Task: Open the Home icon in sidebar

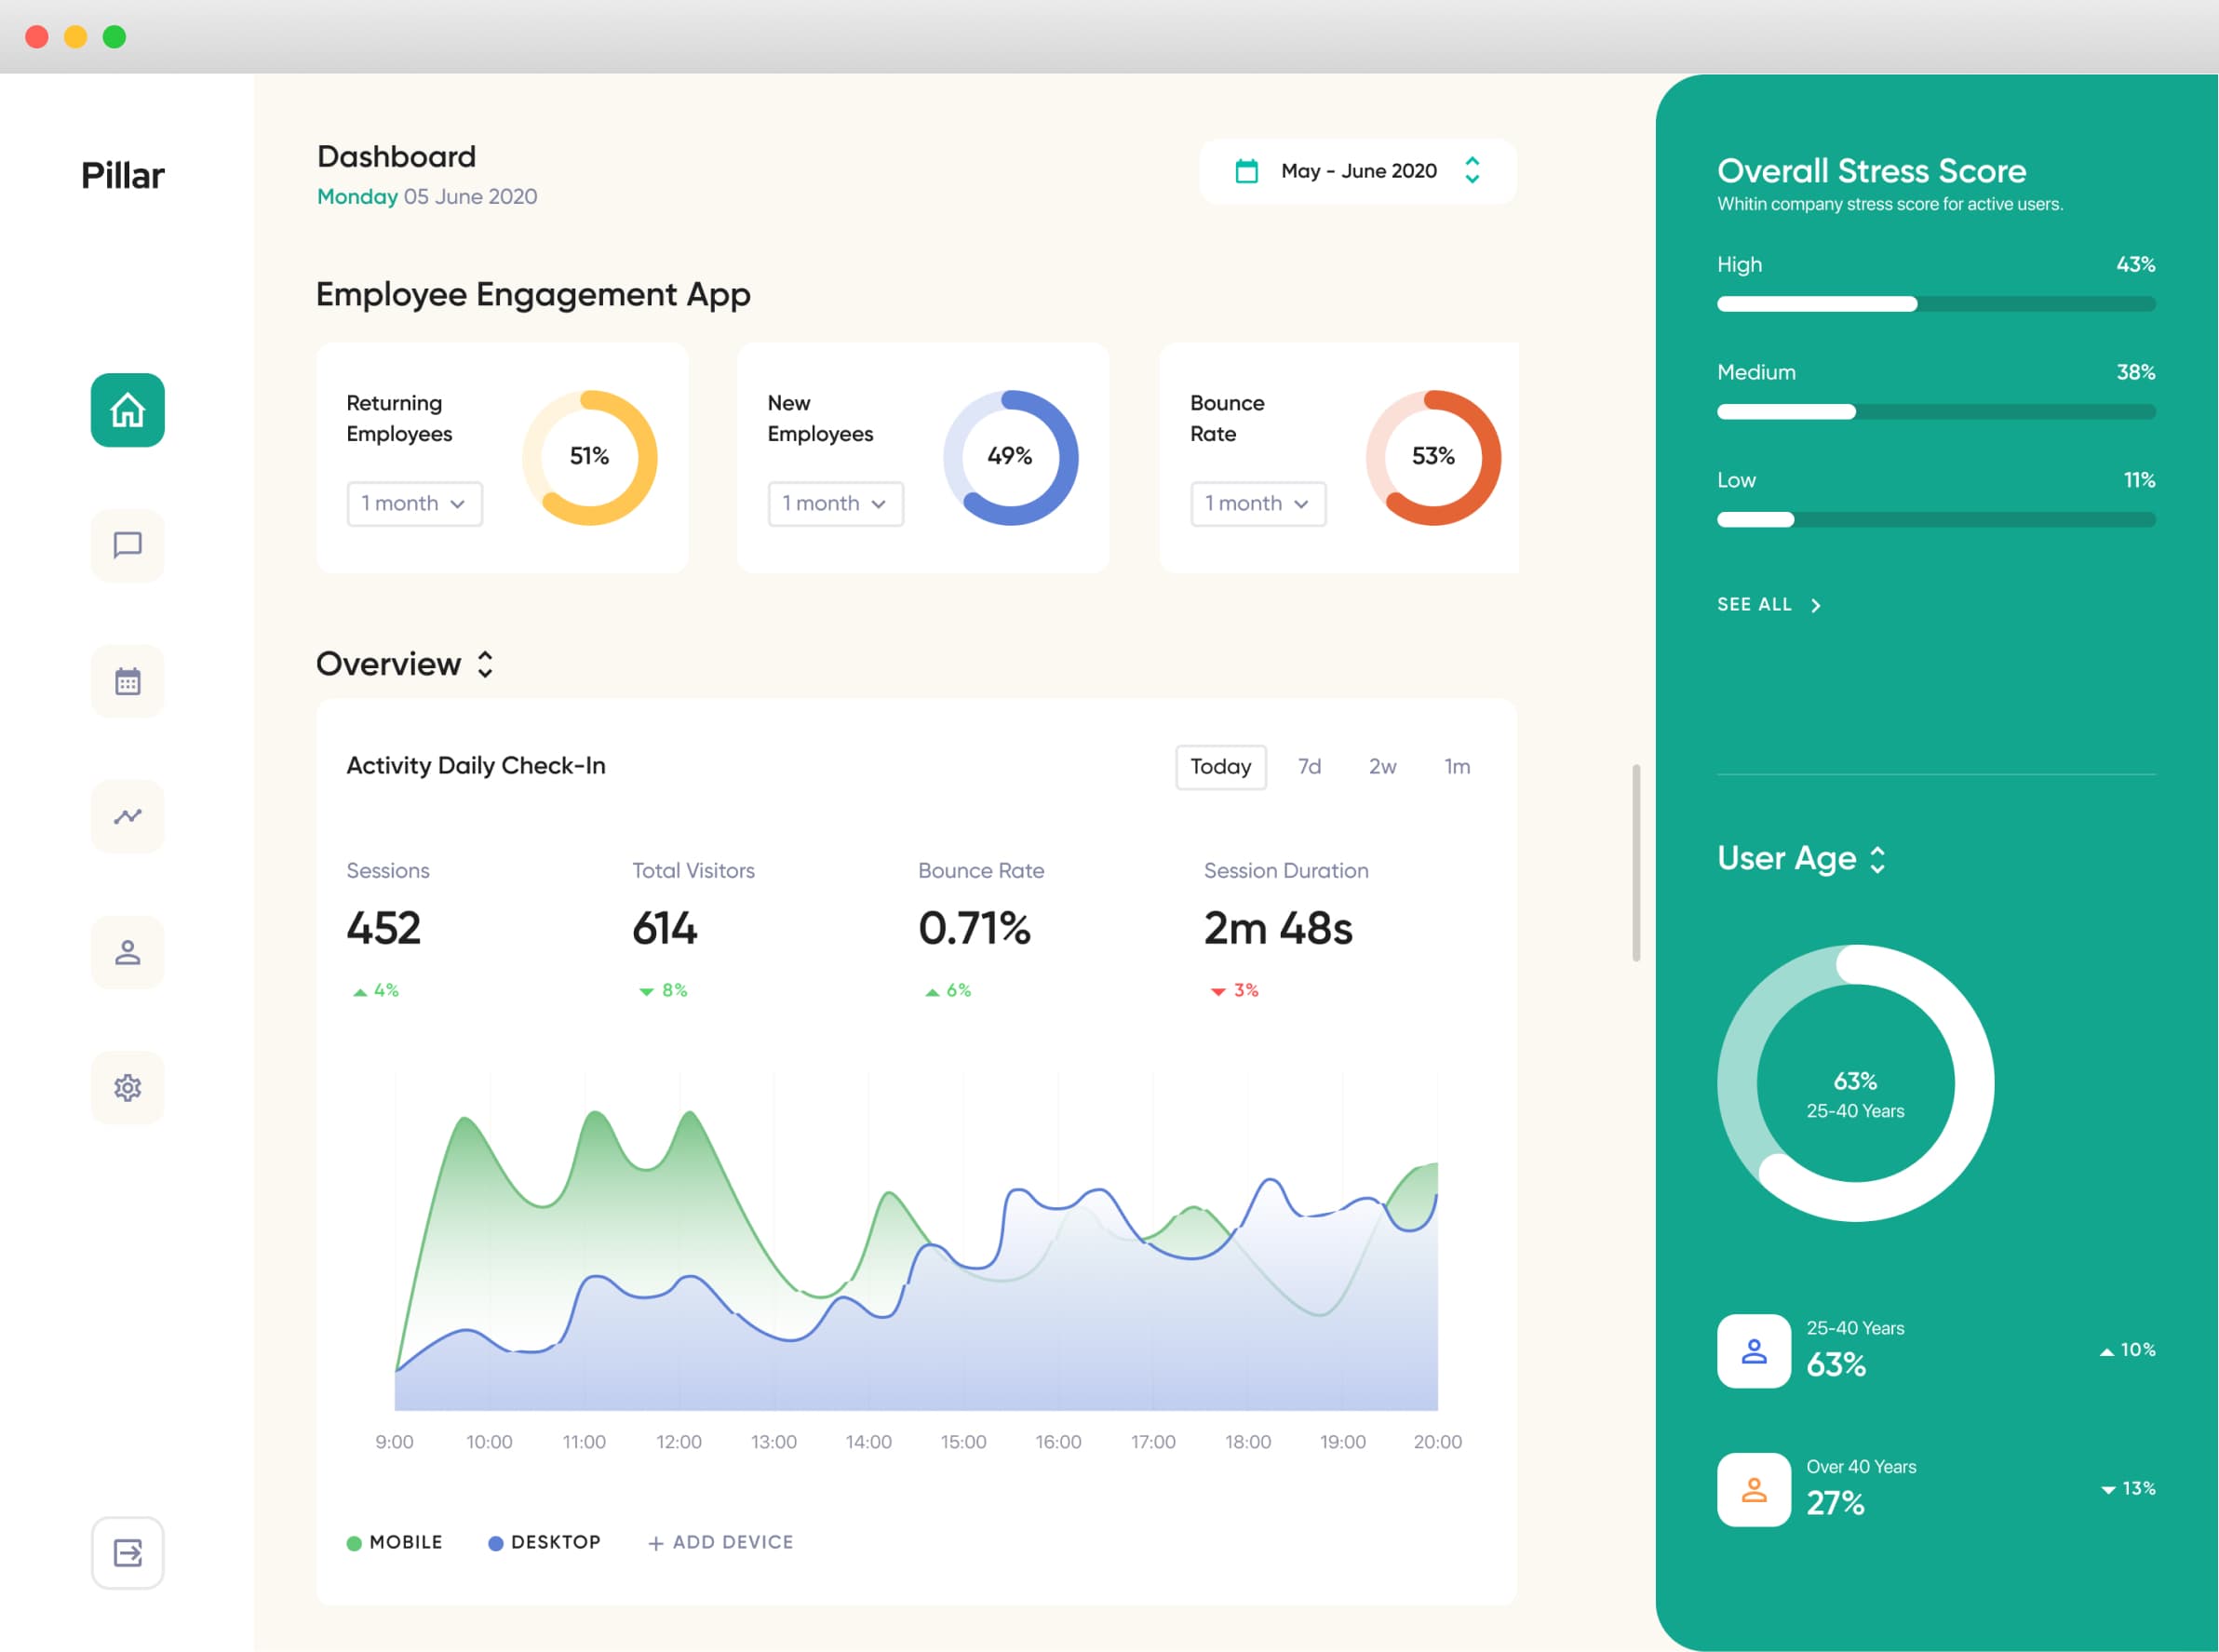Action: click(127, 410)
